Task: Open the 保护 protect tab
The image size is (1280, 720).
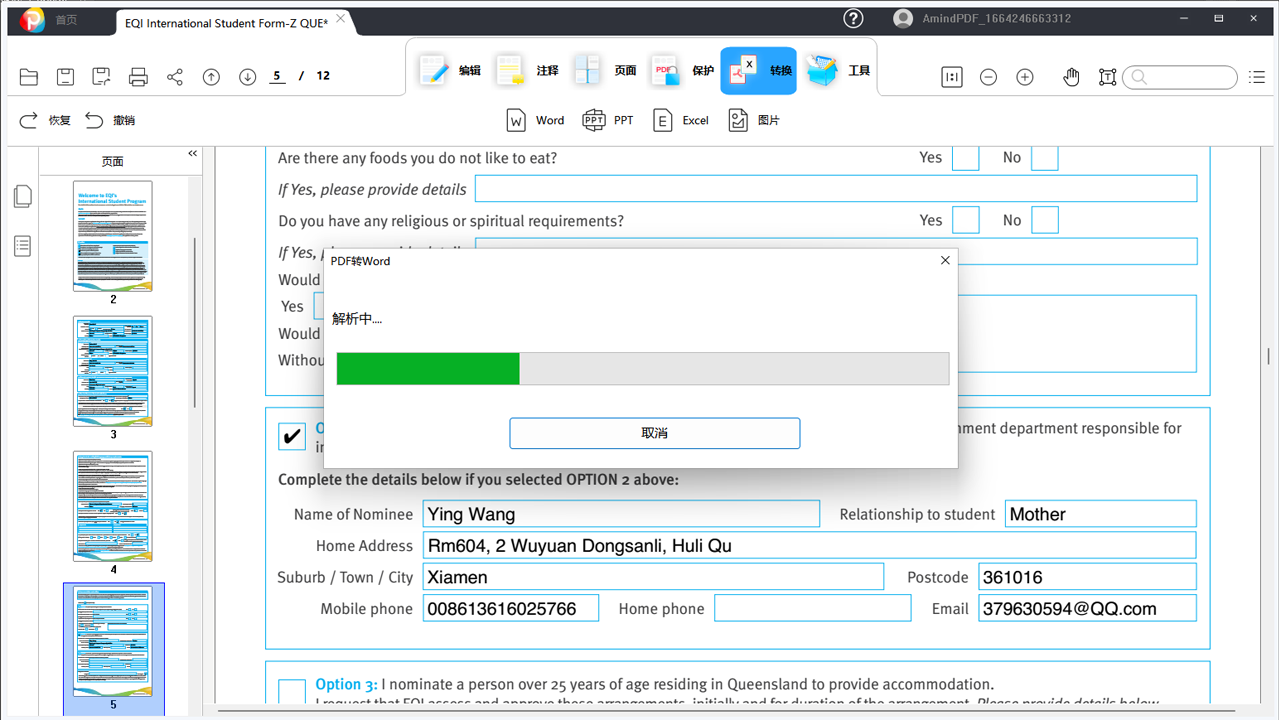Action: pos(683,71)
